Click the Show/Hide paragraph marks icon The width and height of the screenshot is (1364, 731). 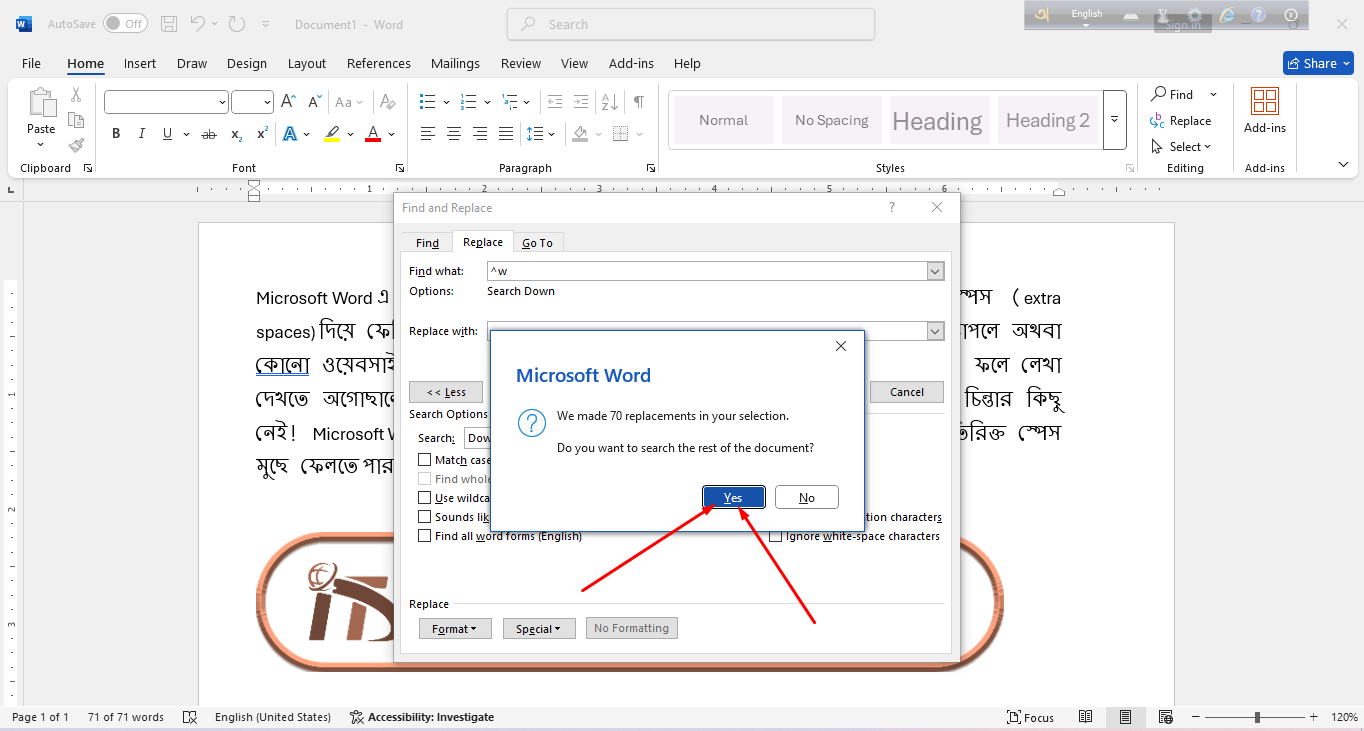637,101
